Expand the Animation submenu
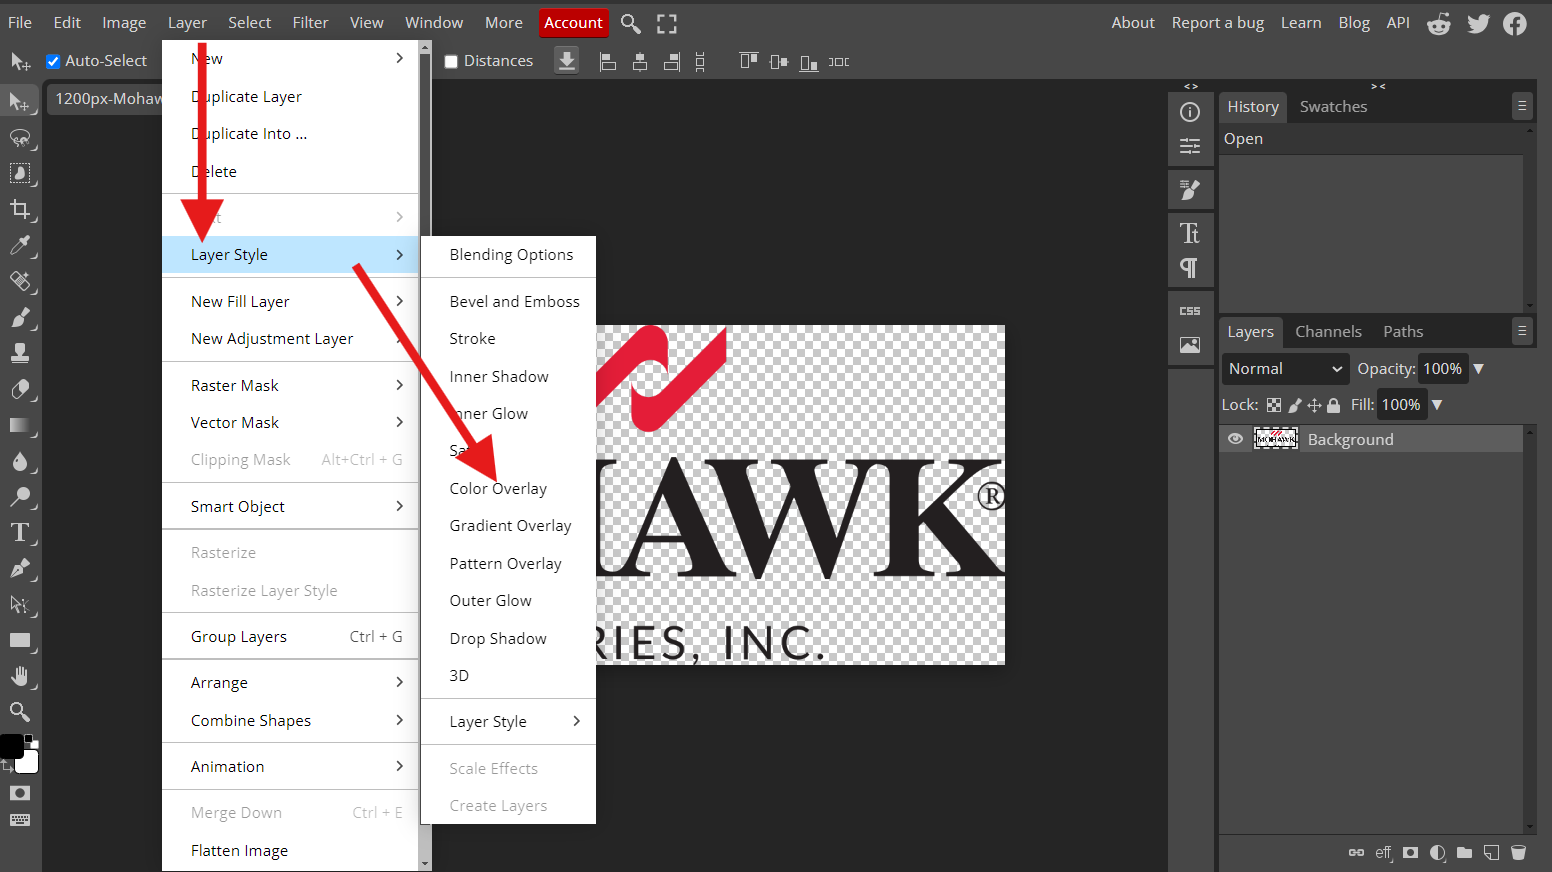Viewport: 1552px width, 872px height. click(290, 767)
